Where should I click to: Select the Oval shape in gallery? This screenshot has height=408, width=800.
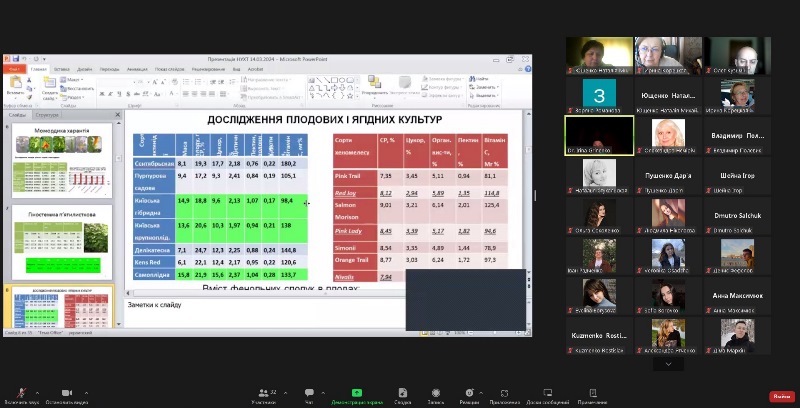point(342,80)
